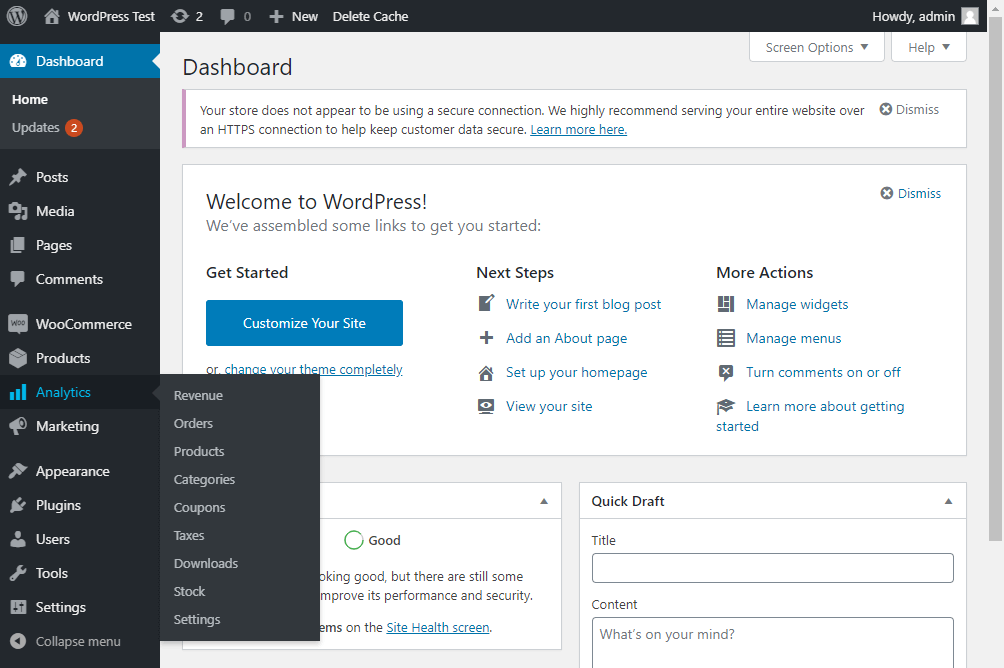
Task: Open the Plugins sidebar menu
Action: pos(58,505)
